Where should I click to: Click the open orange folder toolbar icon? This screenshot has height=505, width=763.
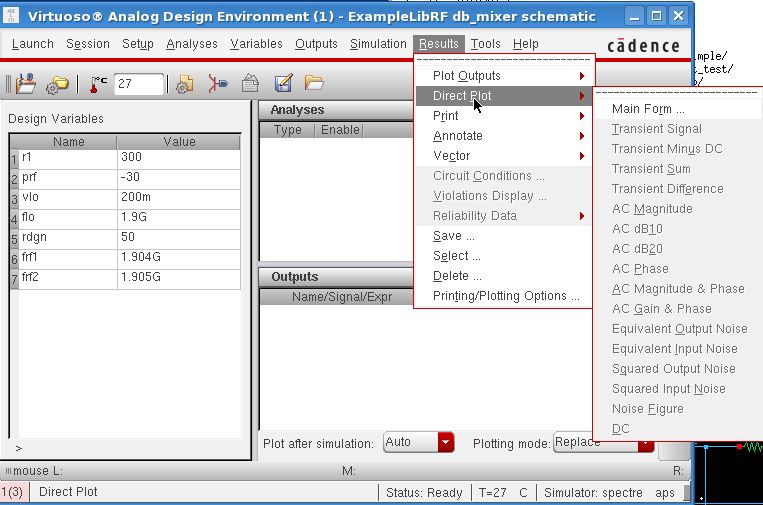[314, 83]
